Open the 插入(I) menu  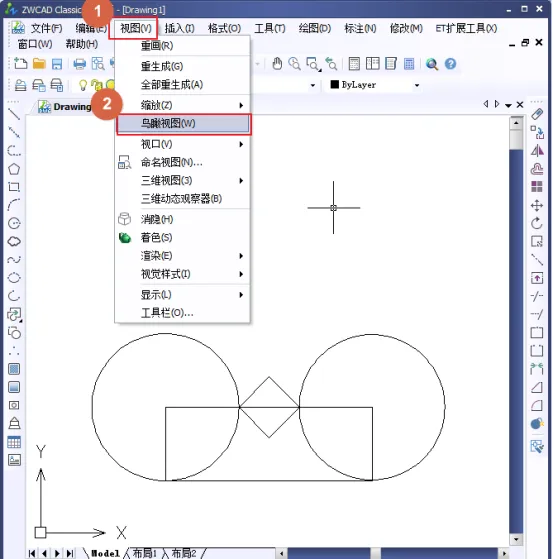tap(179, 28)
